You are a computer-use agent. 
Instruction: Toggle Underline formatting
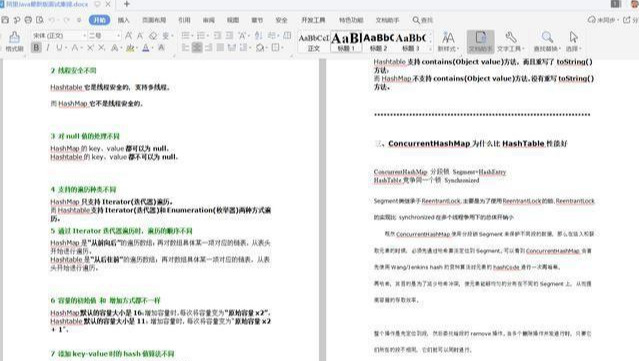59,48
